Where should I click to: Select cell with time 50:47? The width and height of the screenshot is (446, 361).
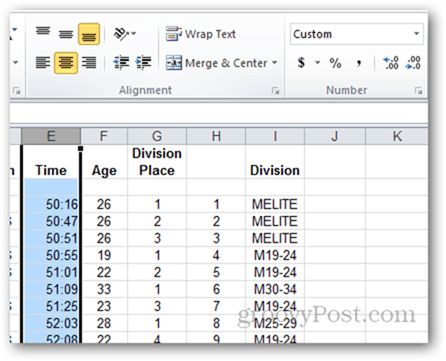51,221
